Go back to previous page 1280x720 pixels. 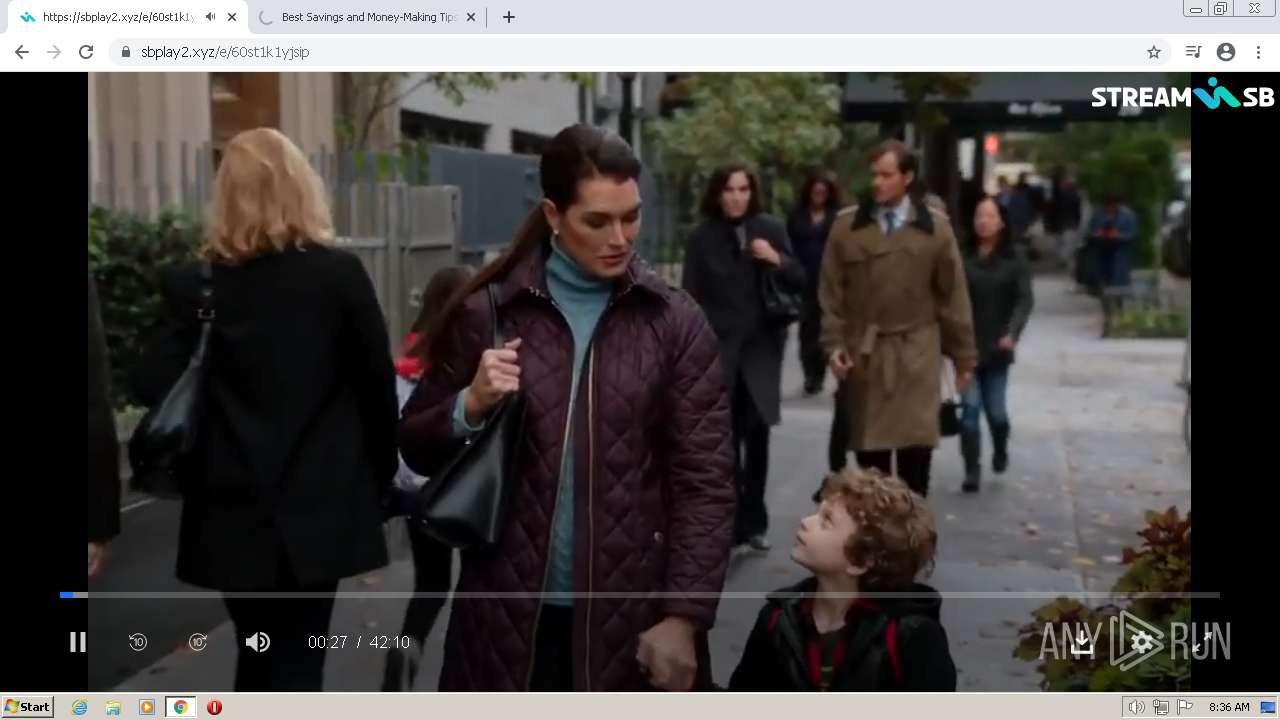point(22,52)
